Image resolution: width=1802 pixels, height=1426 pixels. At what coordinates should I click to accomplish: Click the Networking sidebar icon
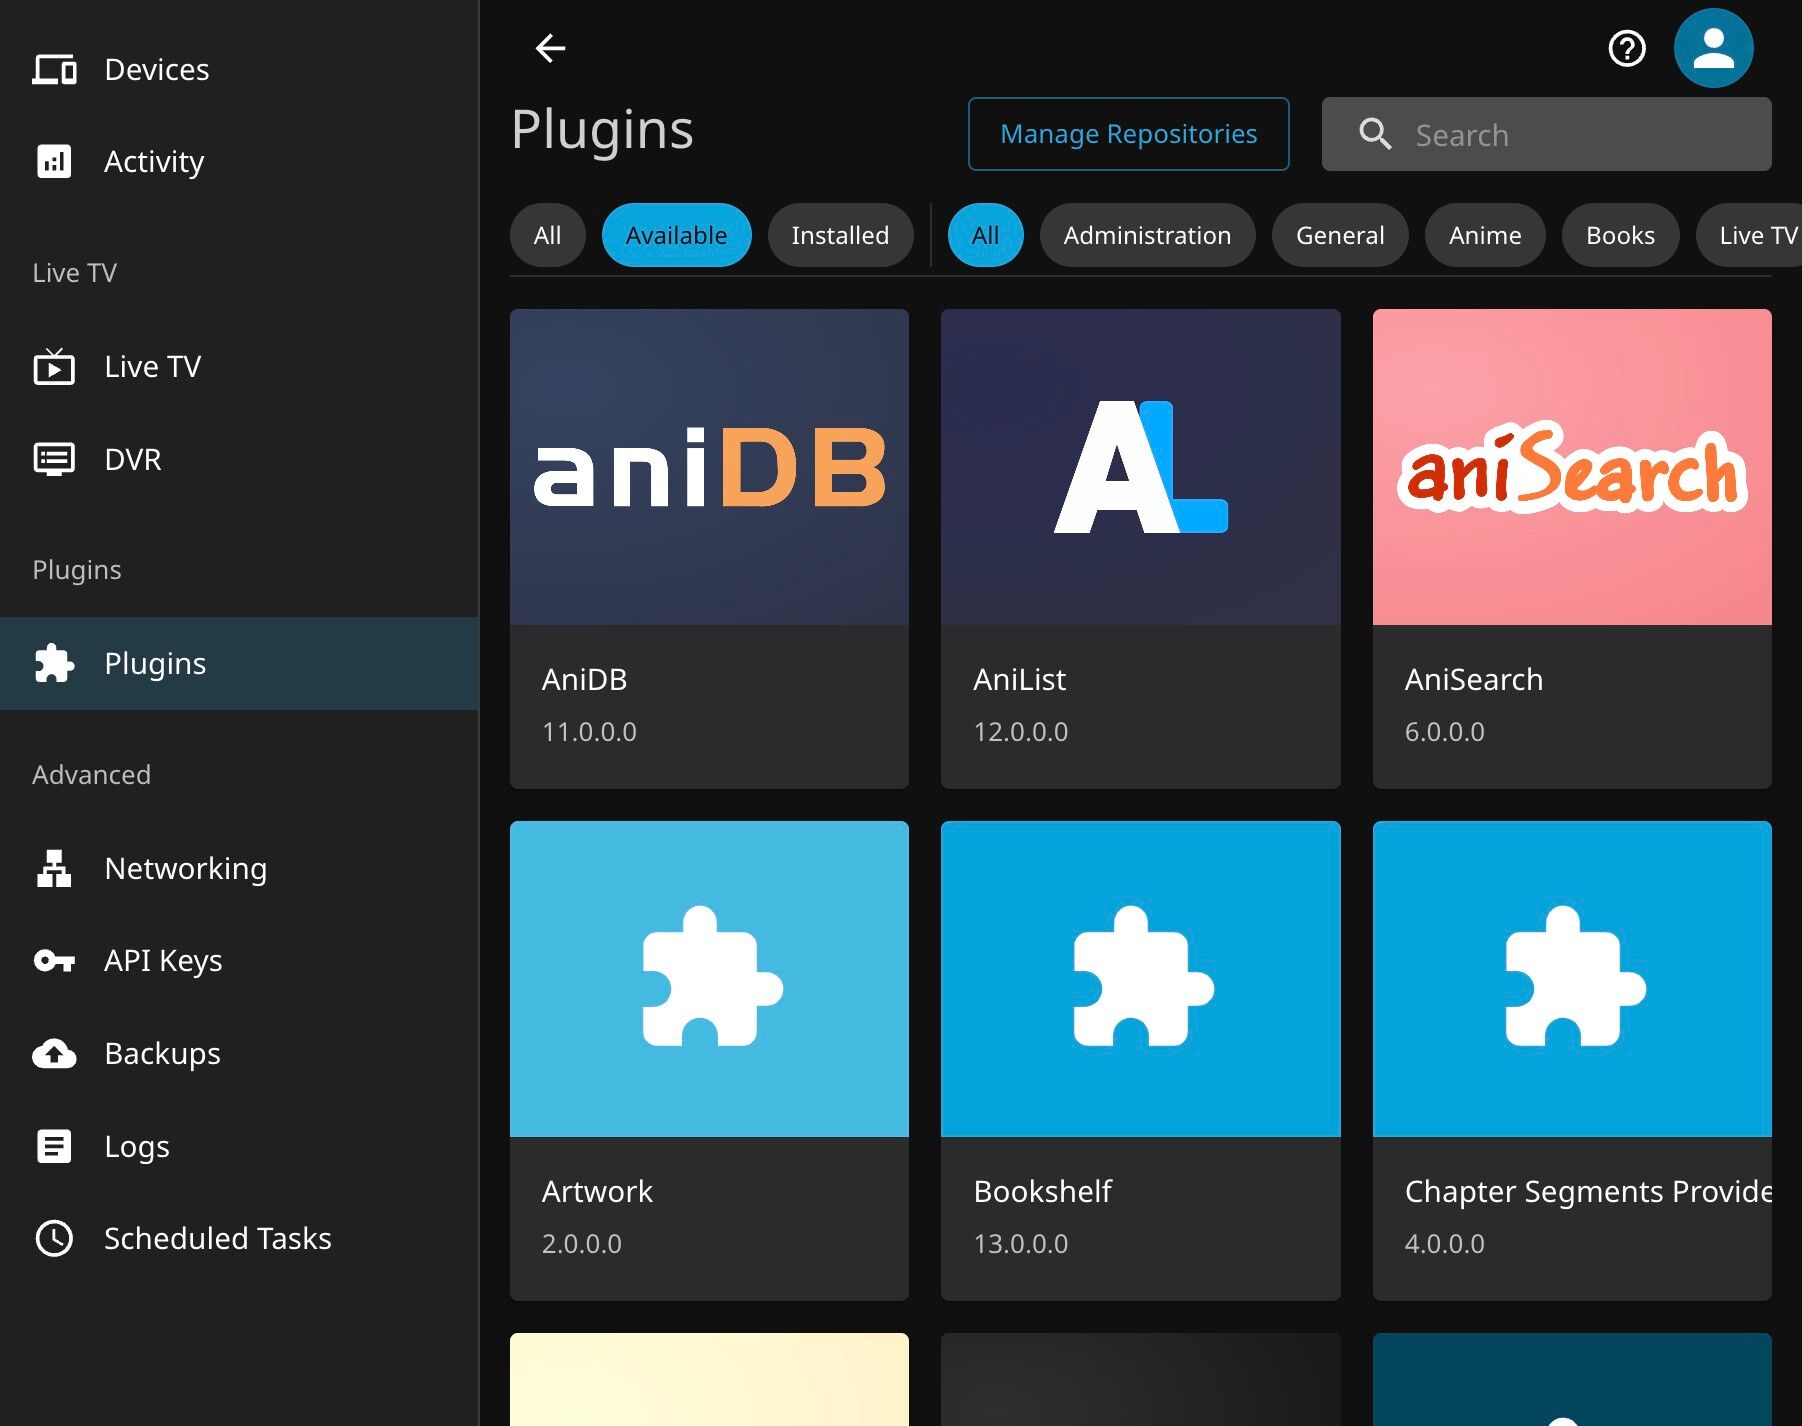point(54,869)
